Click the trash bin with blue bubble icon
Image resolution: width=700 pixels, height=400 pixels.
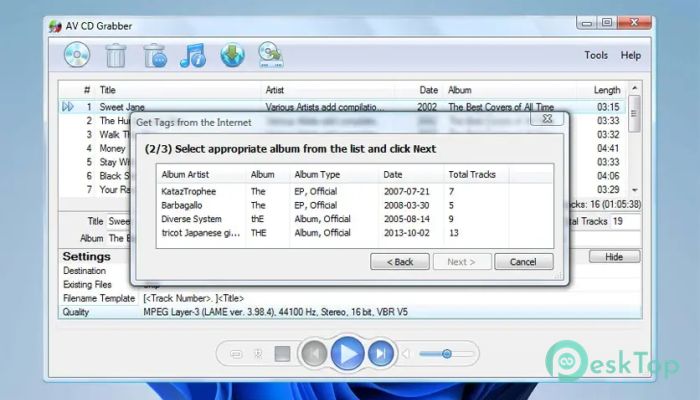click(x=155, y=55)
